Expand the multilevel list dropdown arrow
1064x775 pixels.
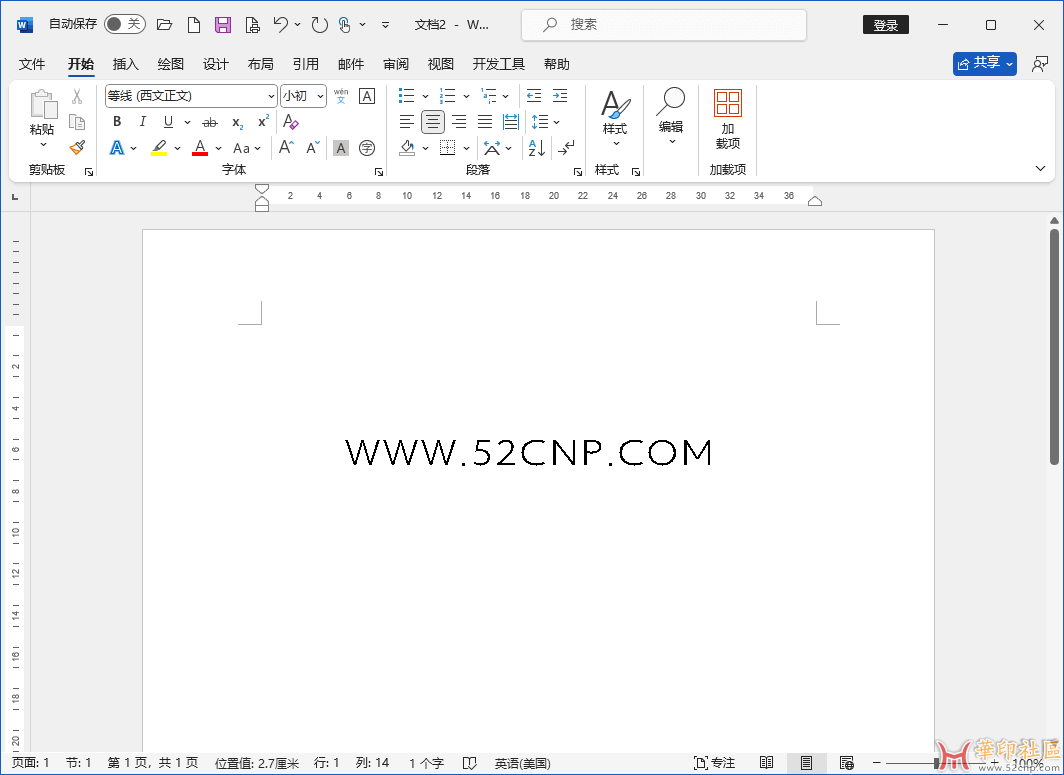506,96
